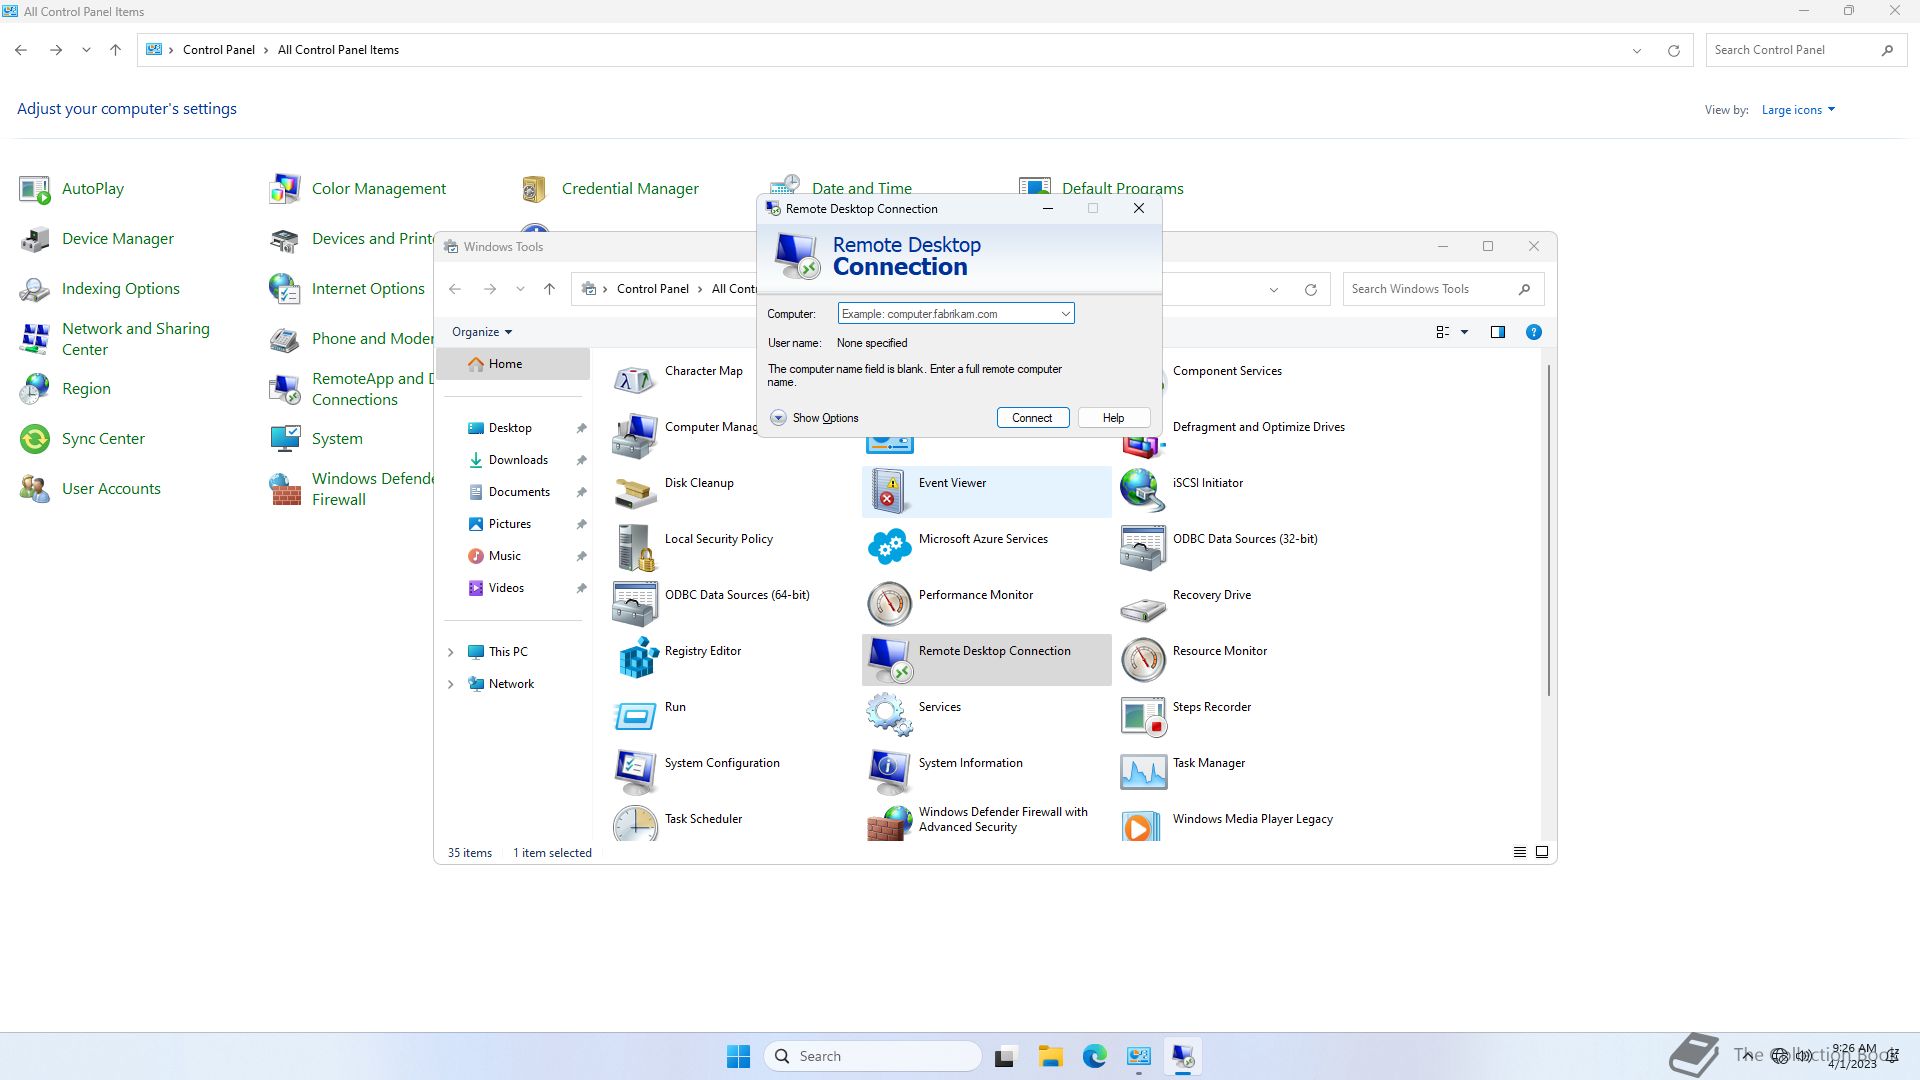Open the change view dropdown arrow in Windows Tools
The width and height of the screenshot is (1920, 1080).
pos(1464,332)
